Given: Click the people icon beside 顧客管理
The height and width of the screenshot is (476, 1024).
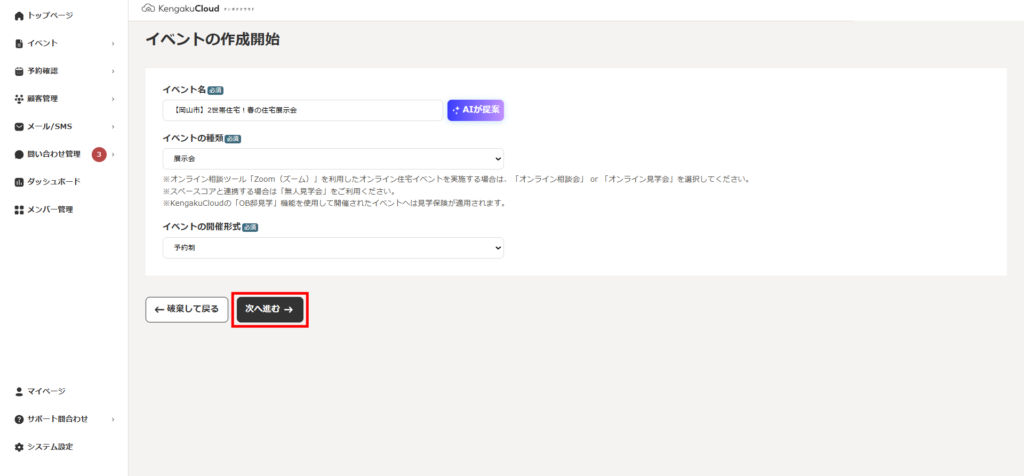Looking at the screenshot, I should click(19, 99).
